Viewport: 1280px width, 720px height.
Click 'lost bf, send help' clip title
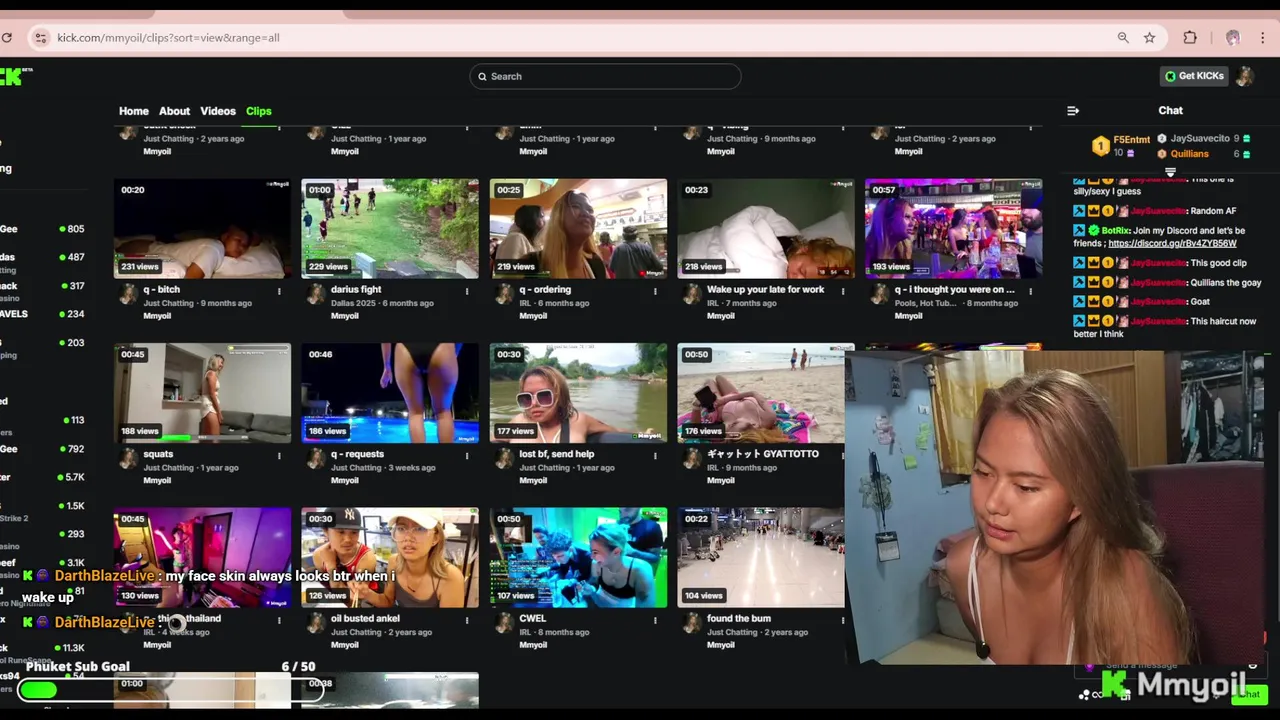point(557,454)
